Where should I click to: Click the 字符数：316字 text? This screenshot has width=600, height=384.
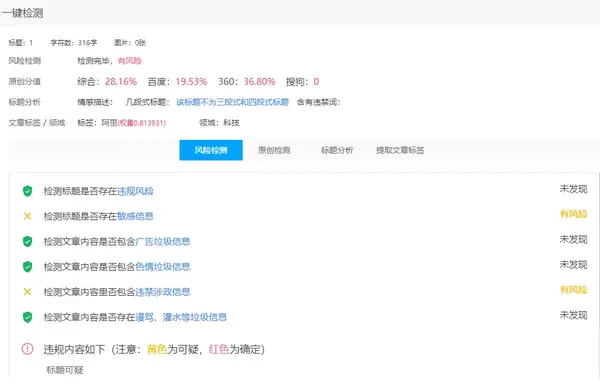[73, 42]
